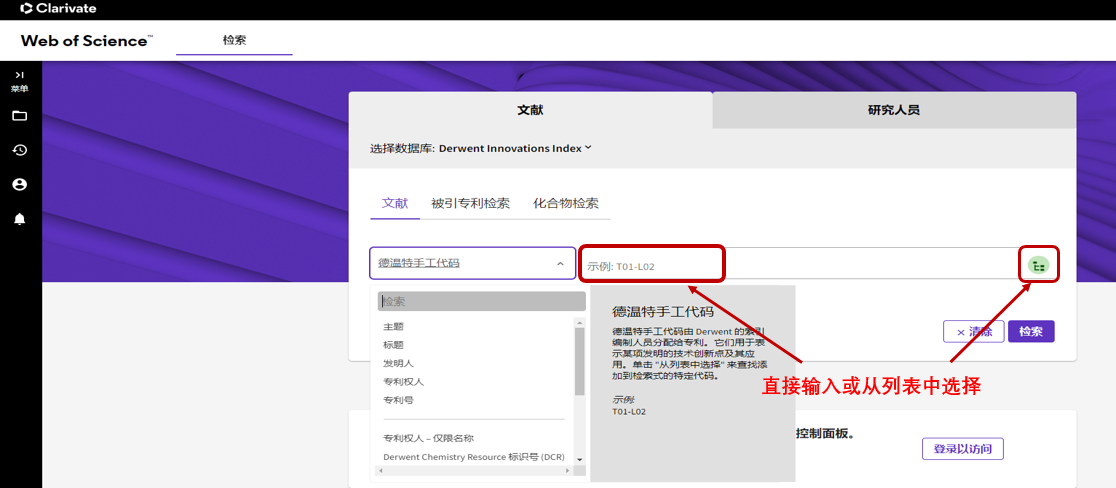
Task: Click the user profile icon
Action: pyautogui.click(x=19, y=185)
